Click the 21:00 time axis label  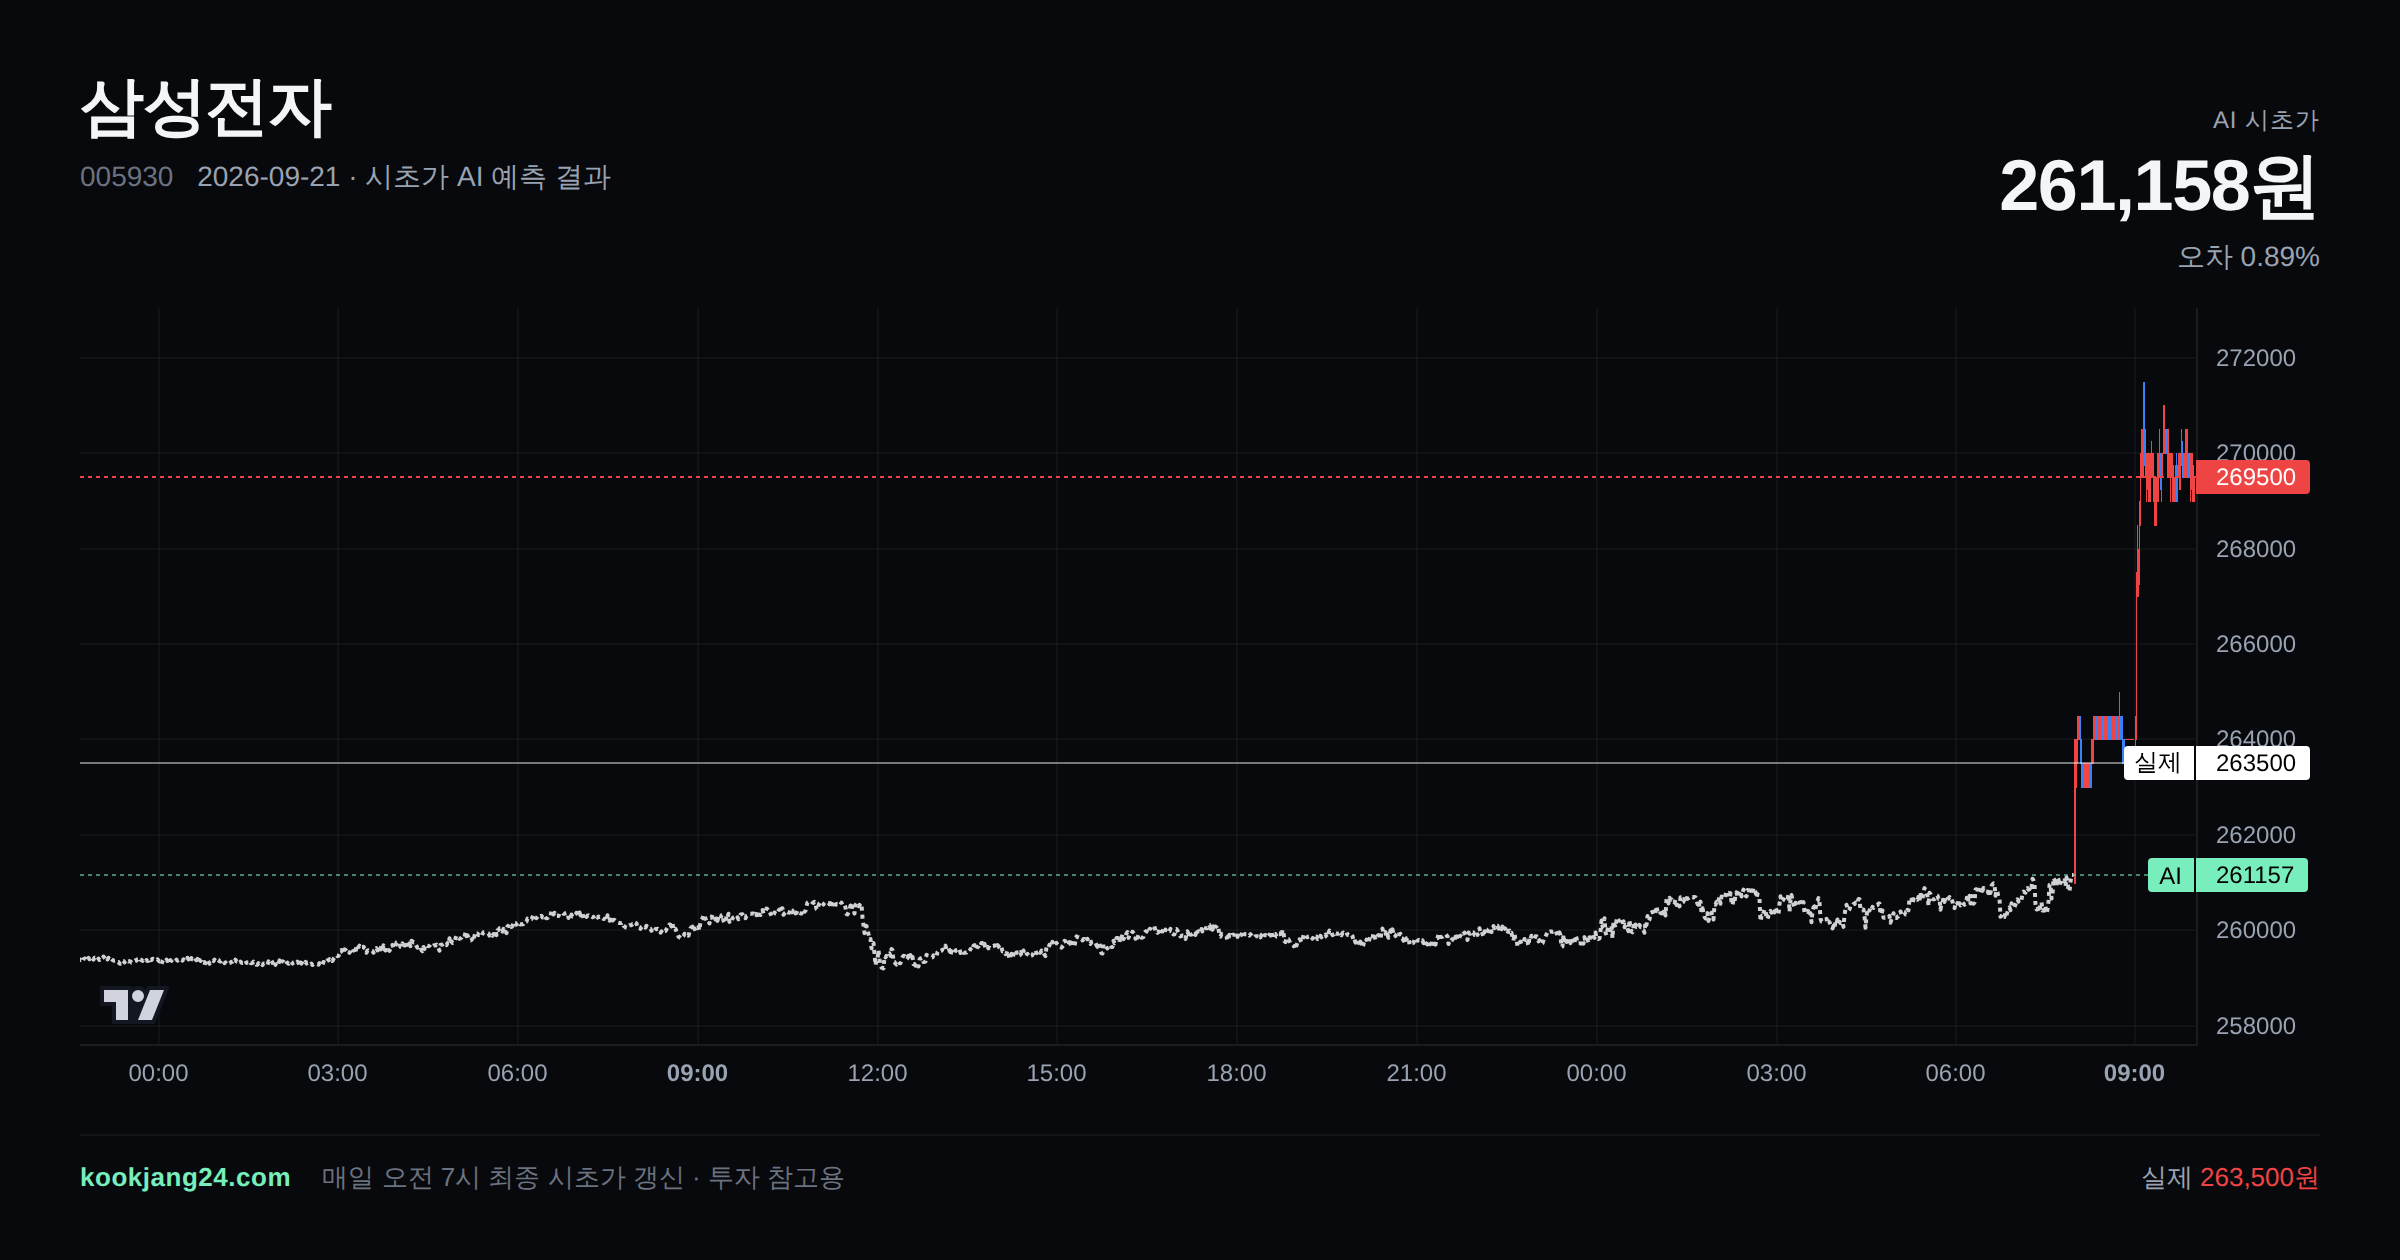click(x=1416, y=1073)
